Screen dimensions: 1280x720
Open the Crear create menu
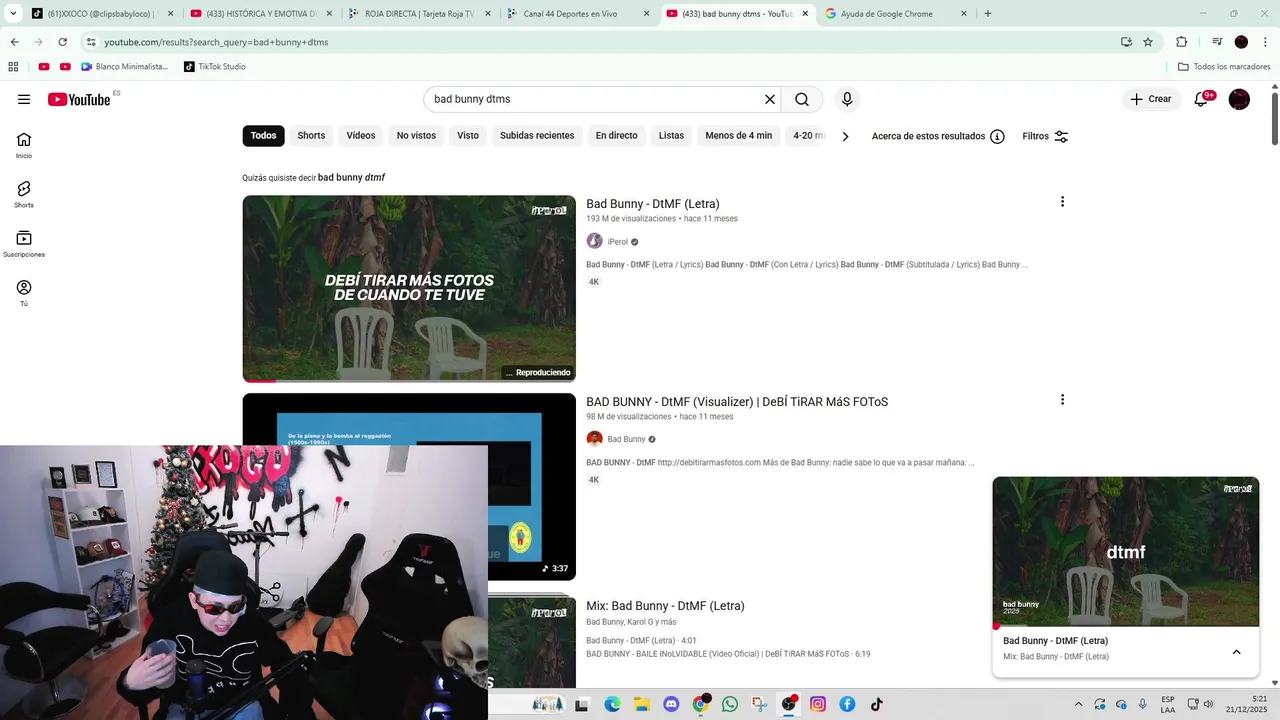click(1151, 99)
